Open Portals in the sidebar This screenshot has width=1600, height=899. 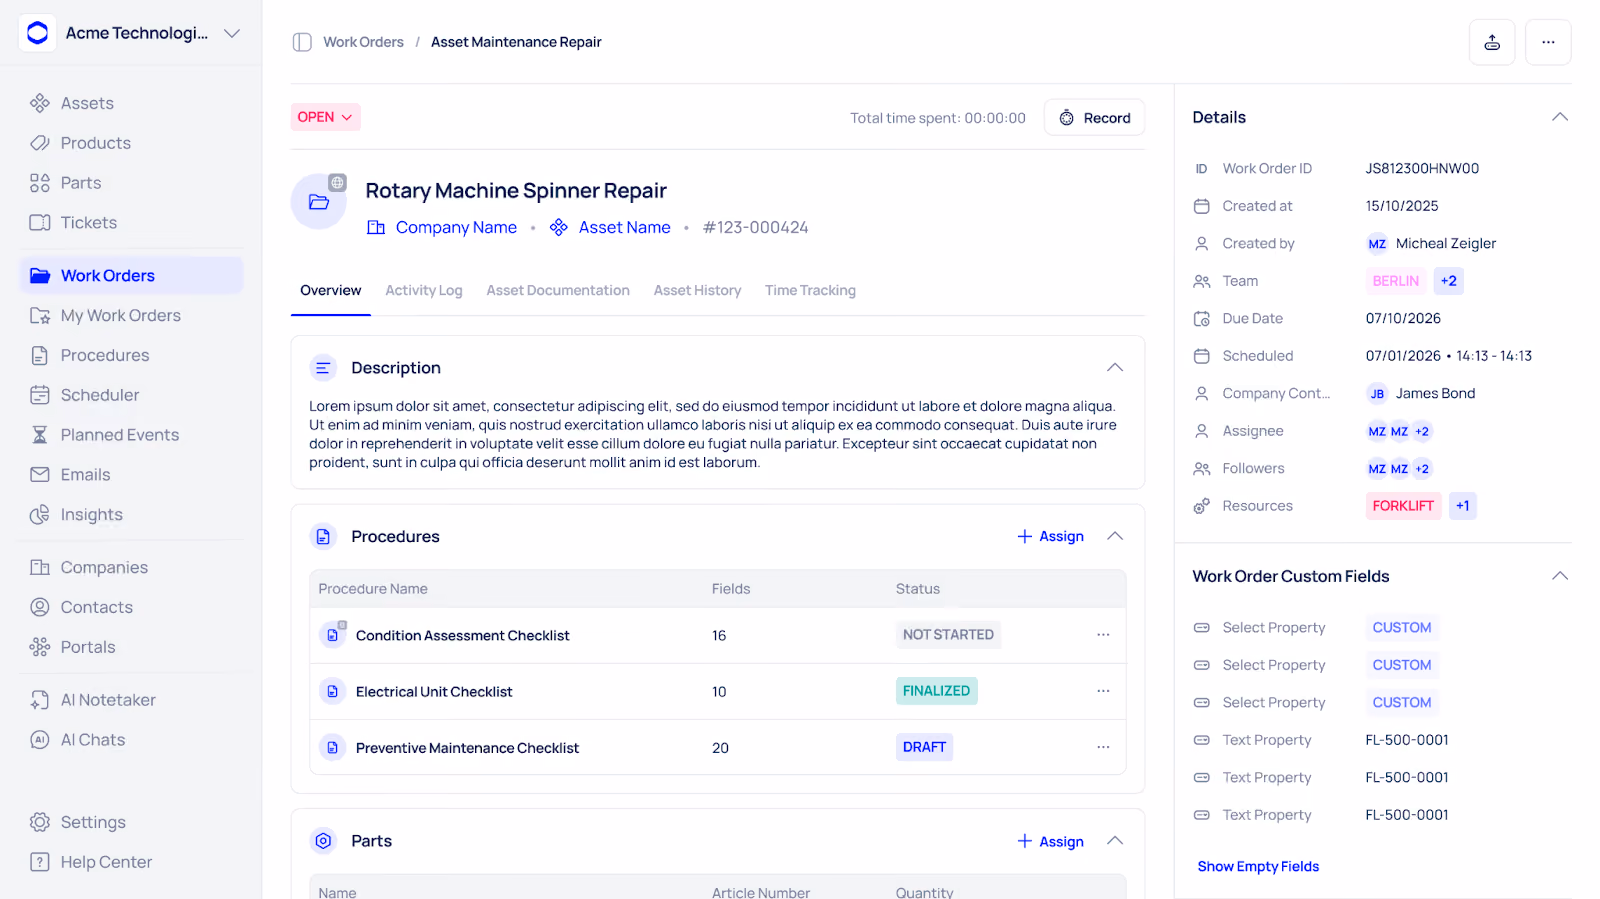click(x=131, y=647)
